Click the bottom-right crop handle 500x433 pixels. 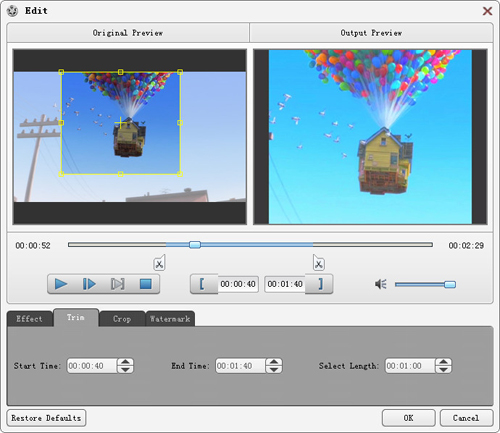[x=180, y=174]
